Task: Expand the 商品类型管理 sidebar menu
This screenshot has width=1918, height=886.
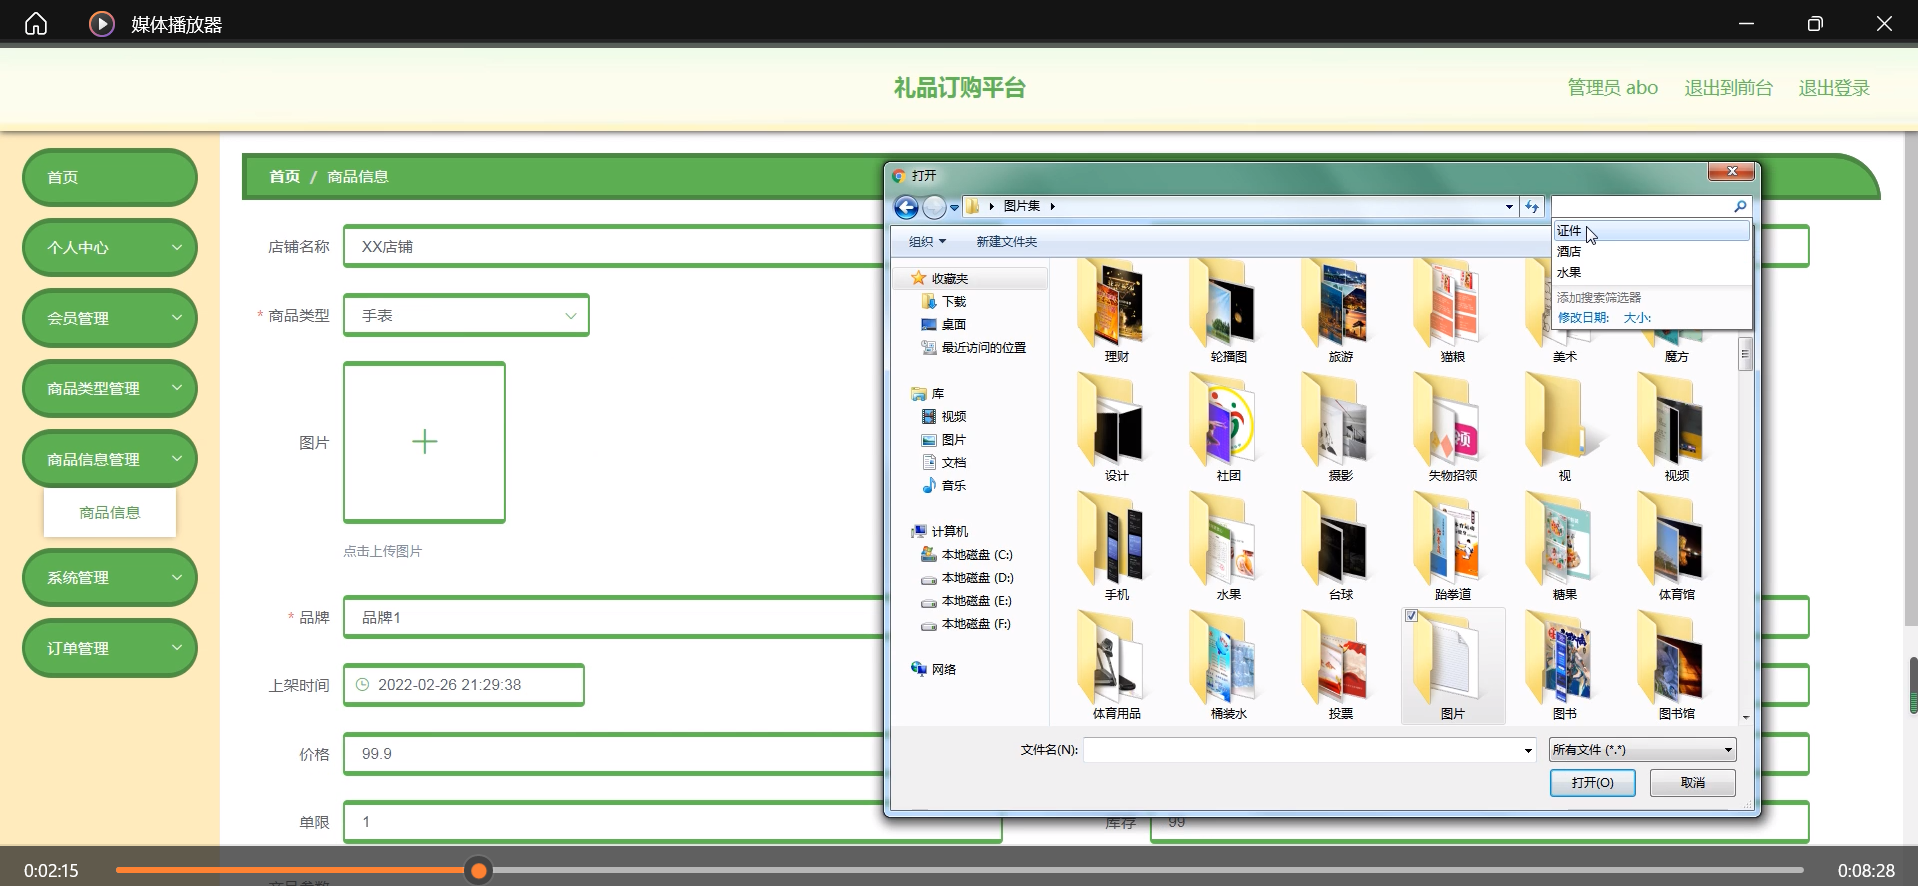Action: [x=110, y=388]
